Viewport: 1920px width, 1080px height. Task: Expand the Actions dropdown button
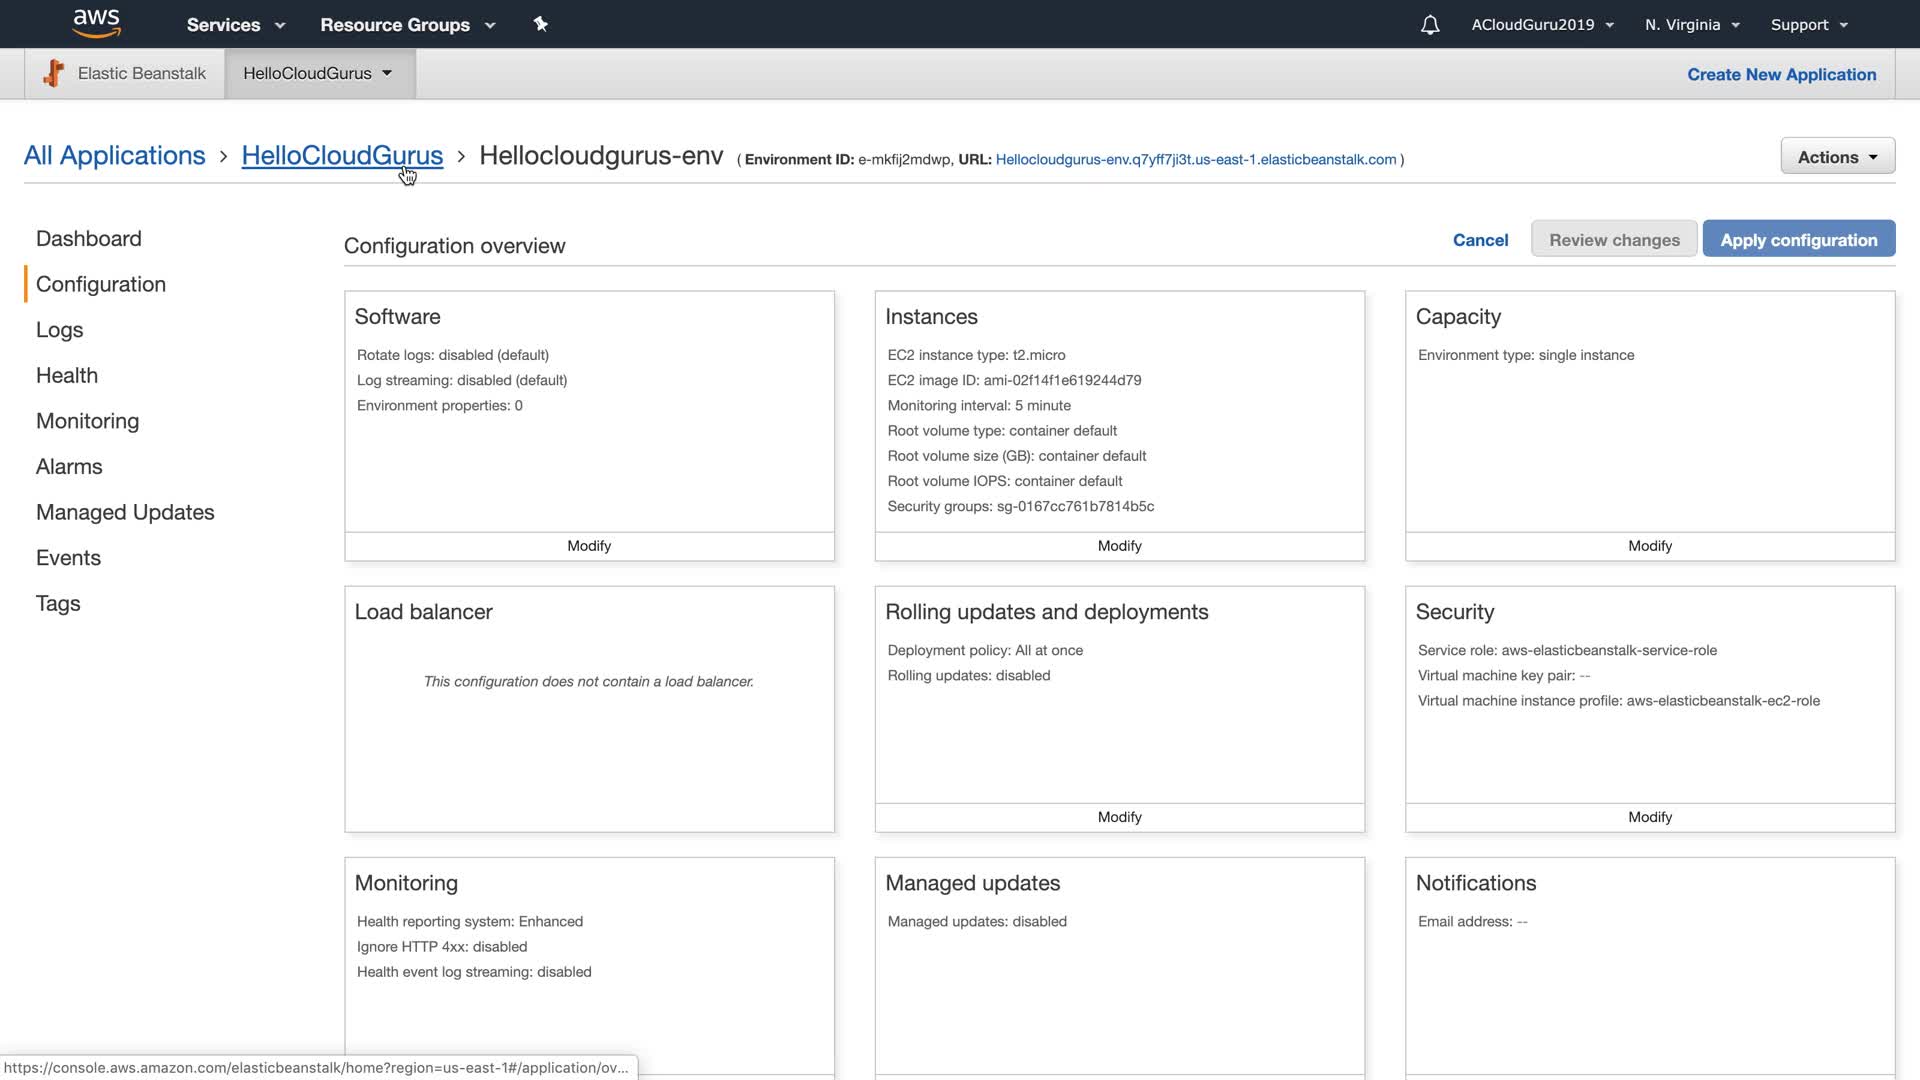pyautogui.click(x=1837, y=157)
